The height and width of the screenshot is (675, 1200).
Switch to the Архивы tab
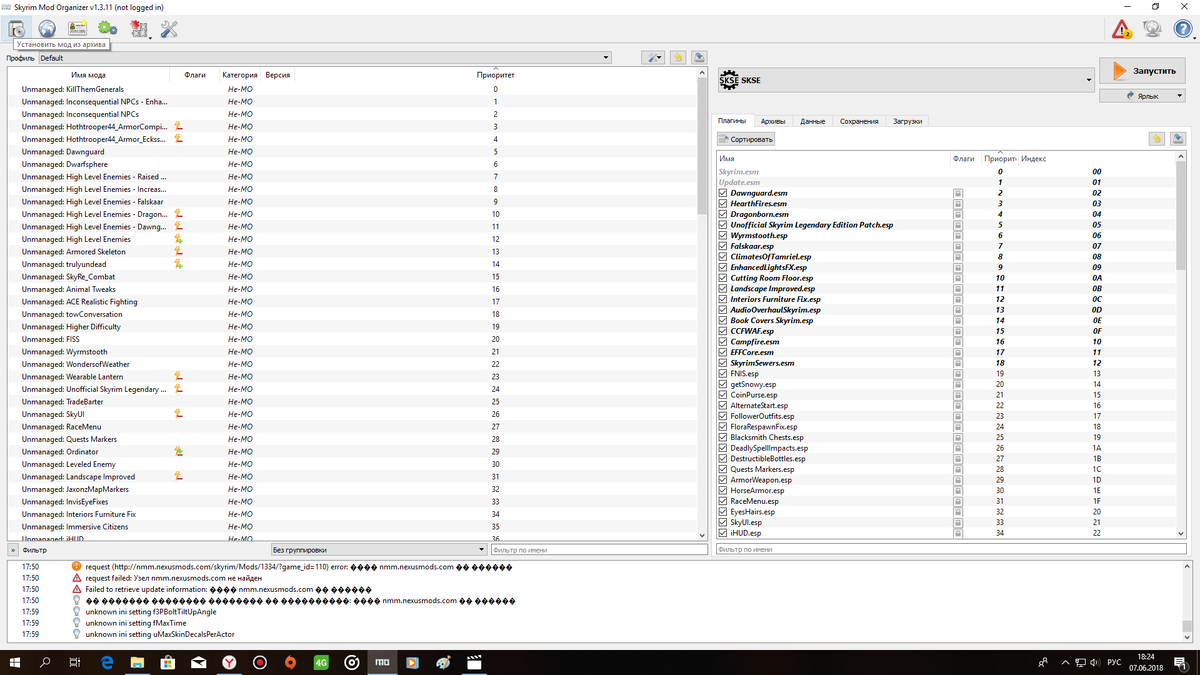772,121
